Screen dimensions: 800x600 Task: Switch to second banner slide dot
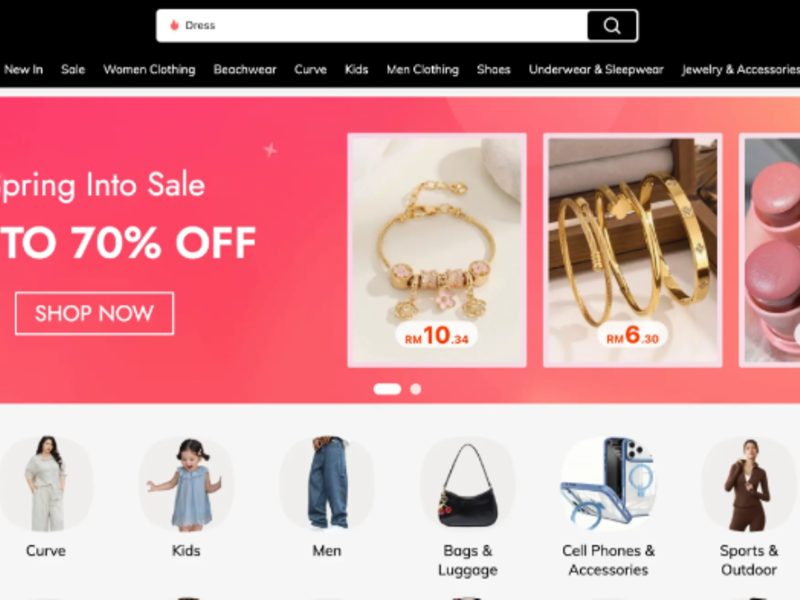(416, 389)
